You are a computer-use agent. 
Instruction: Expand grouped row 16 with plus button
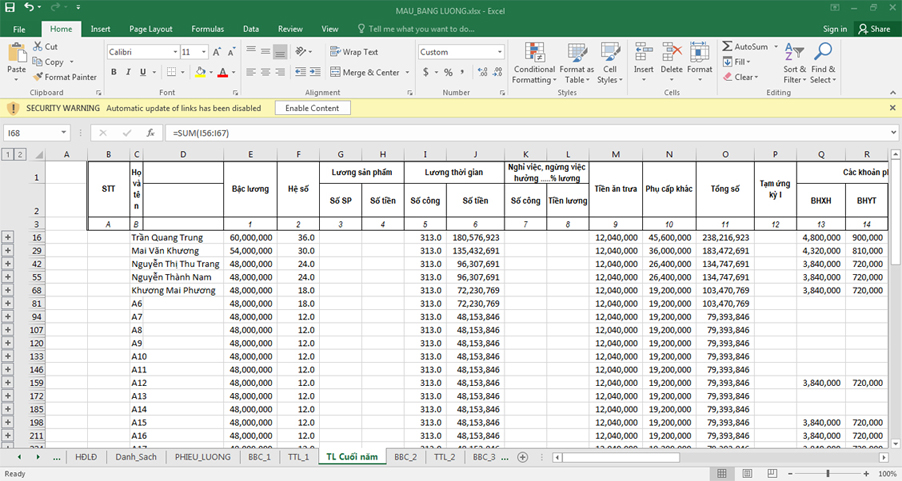coord(7,237)
